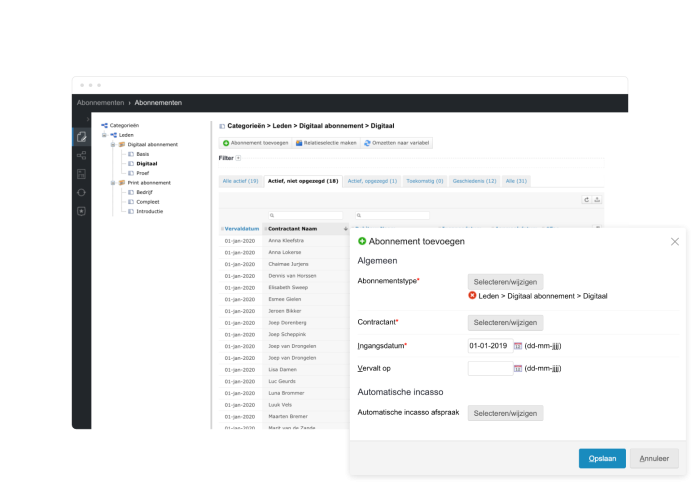Click Omzetten naar variabel icon button
Image resolution: width=700 pixels, height=493 pixels.
click(x=396, y=143)
